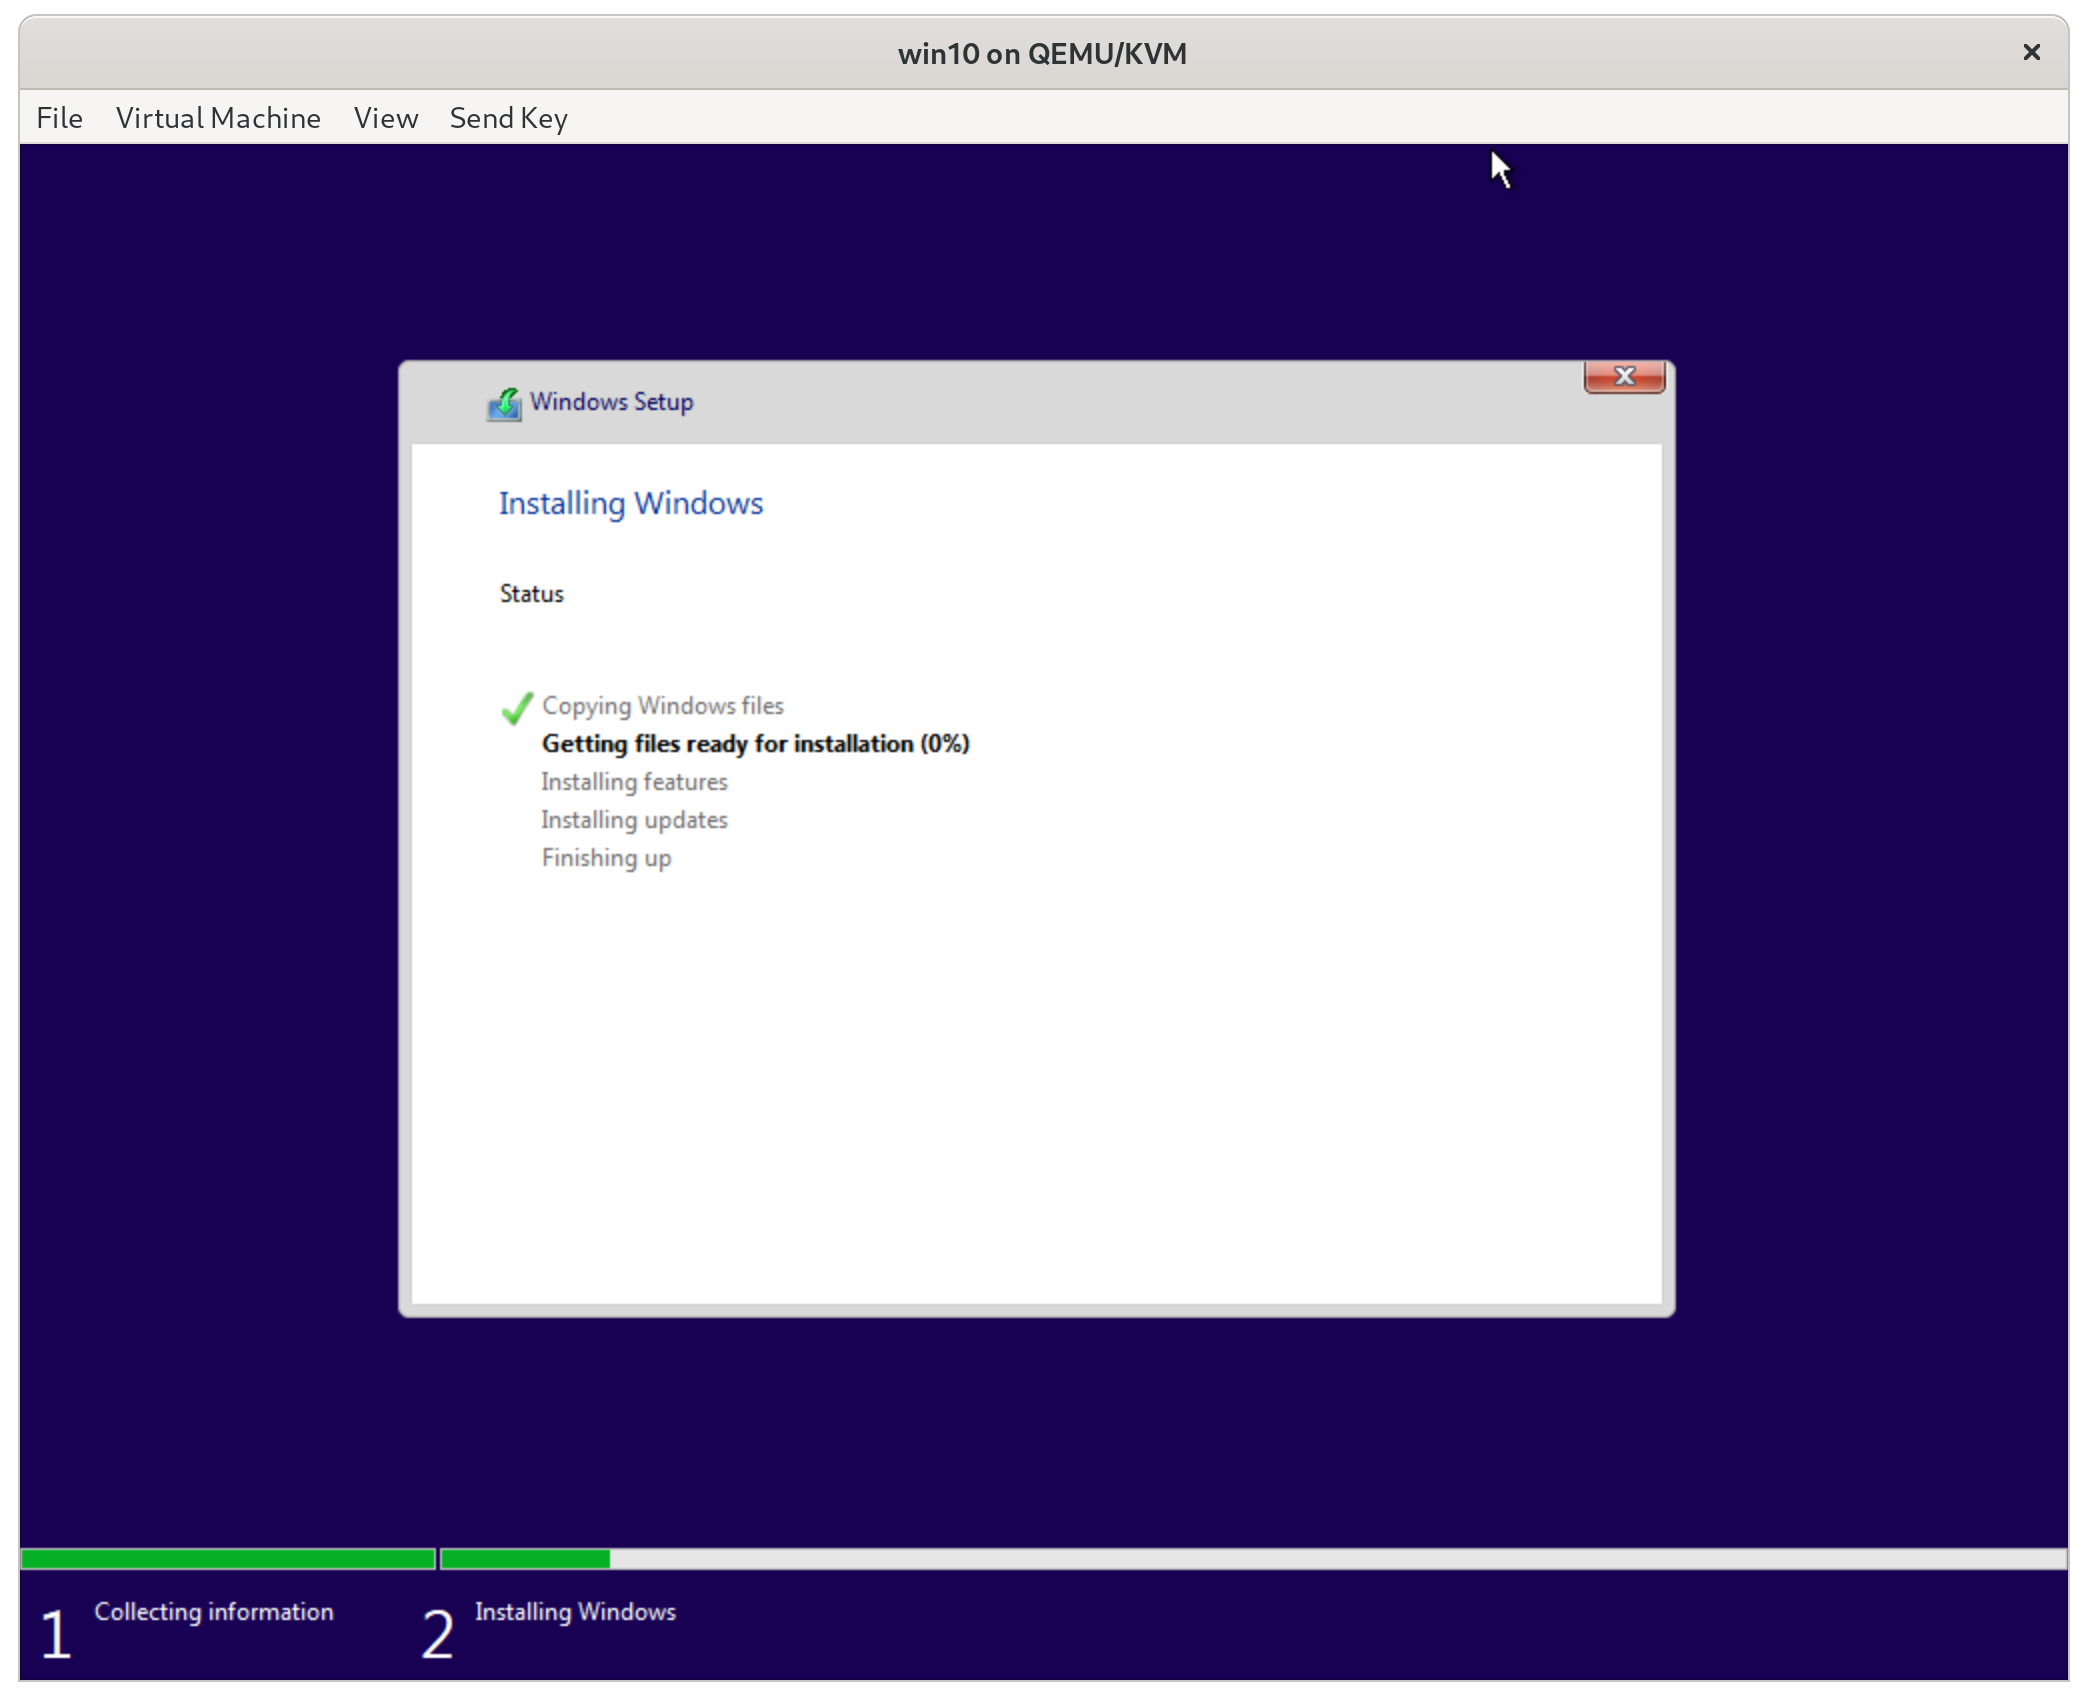Screen dimensions: 2088x1700
Task: Select the Copying Windows files status entry
Action: click(663, 706)
